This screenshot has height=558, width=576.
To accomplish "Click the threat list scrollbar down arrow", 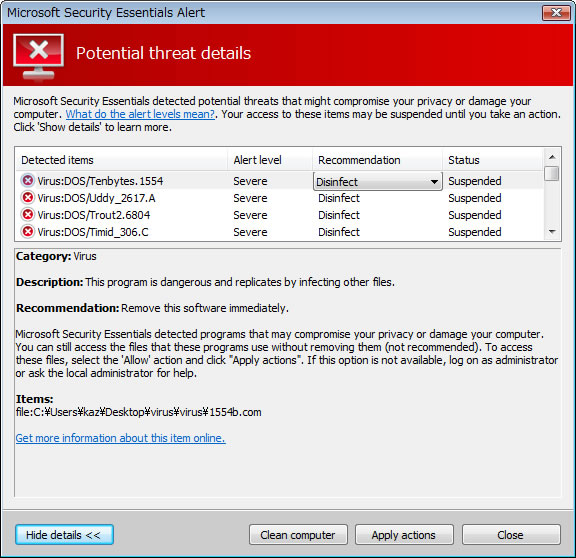I will pyautogui.click(x=552, y=232).
